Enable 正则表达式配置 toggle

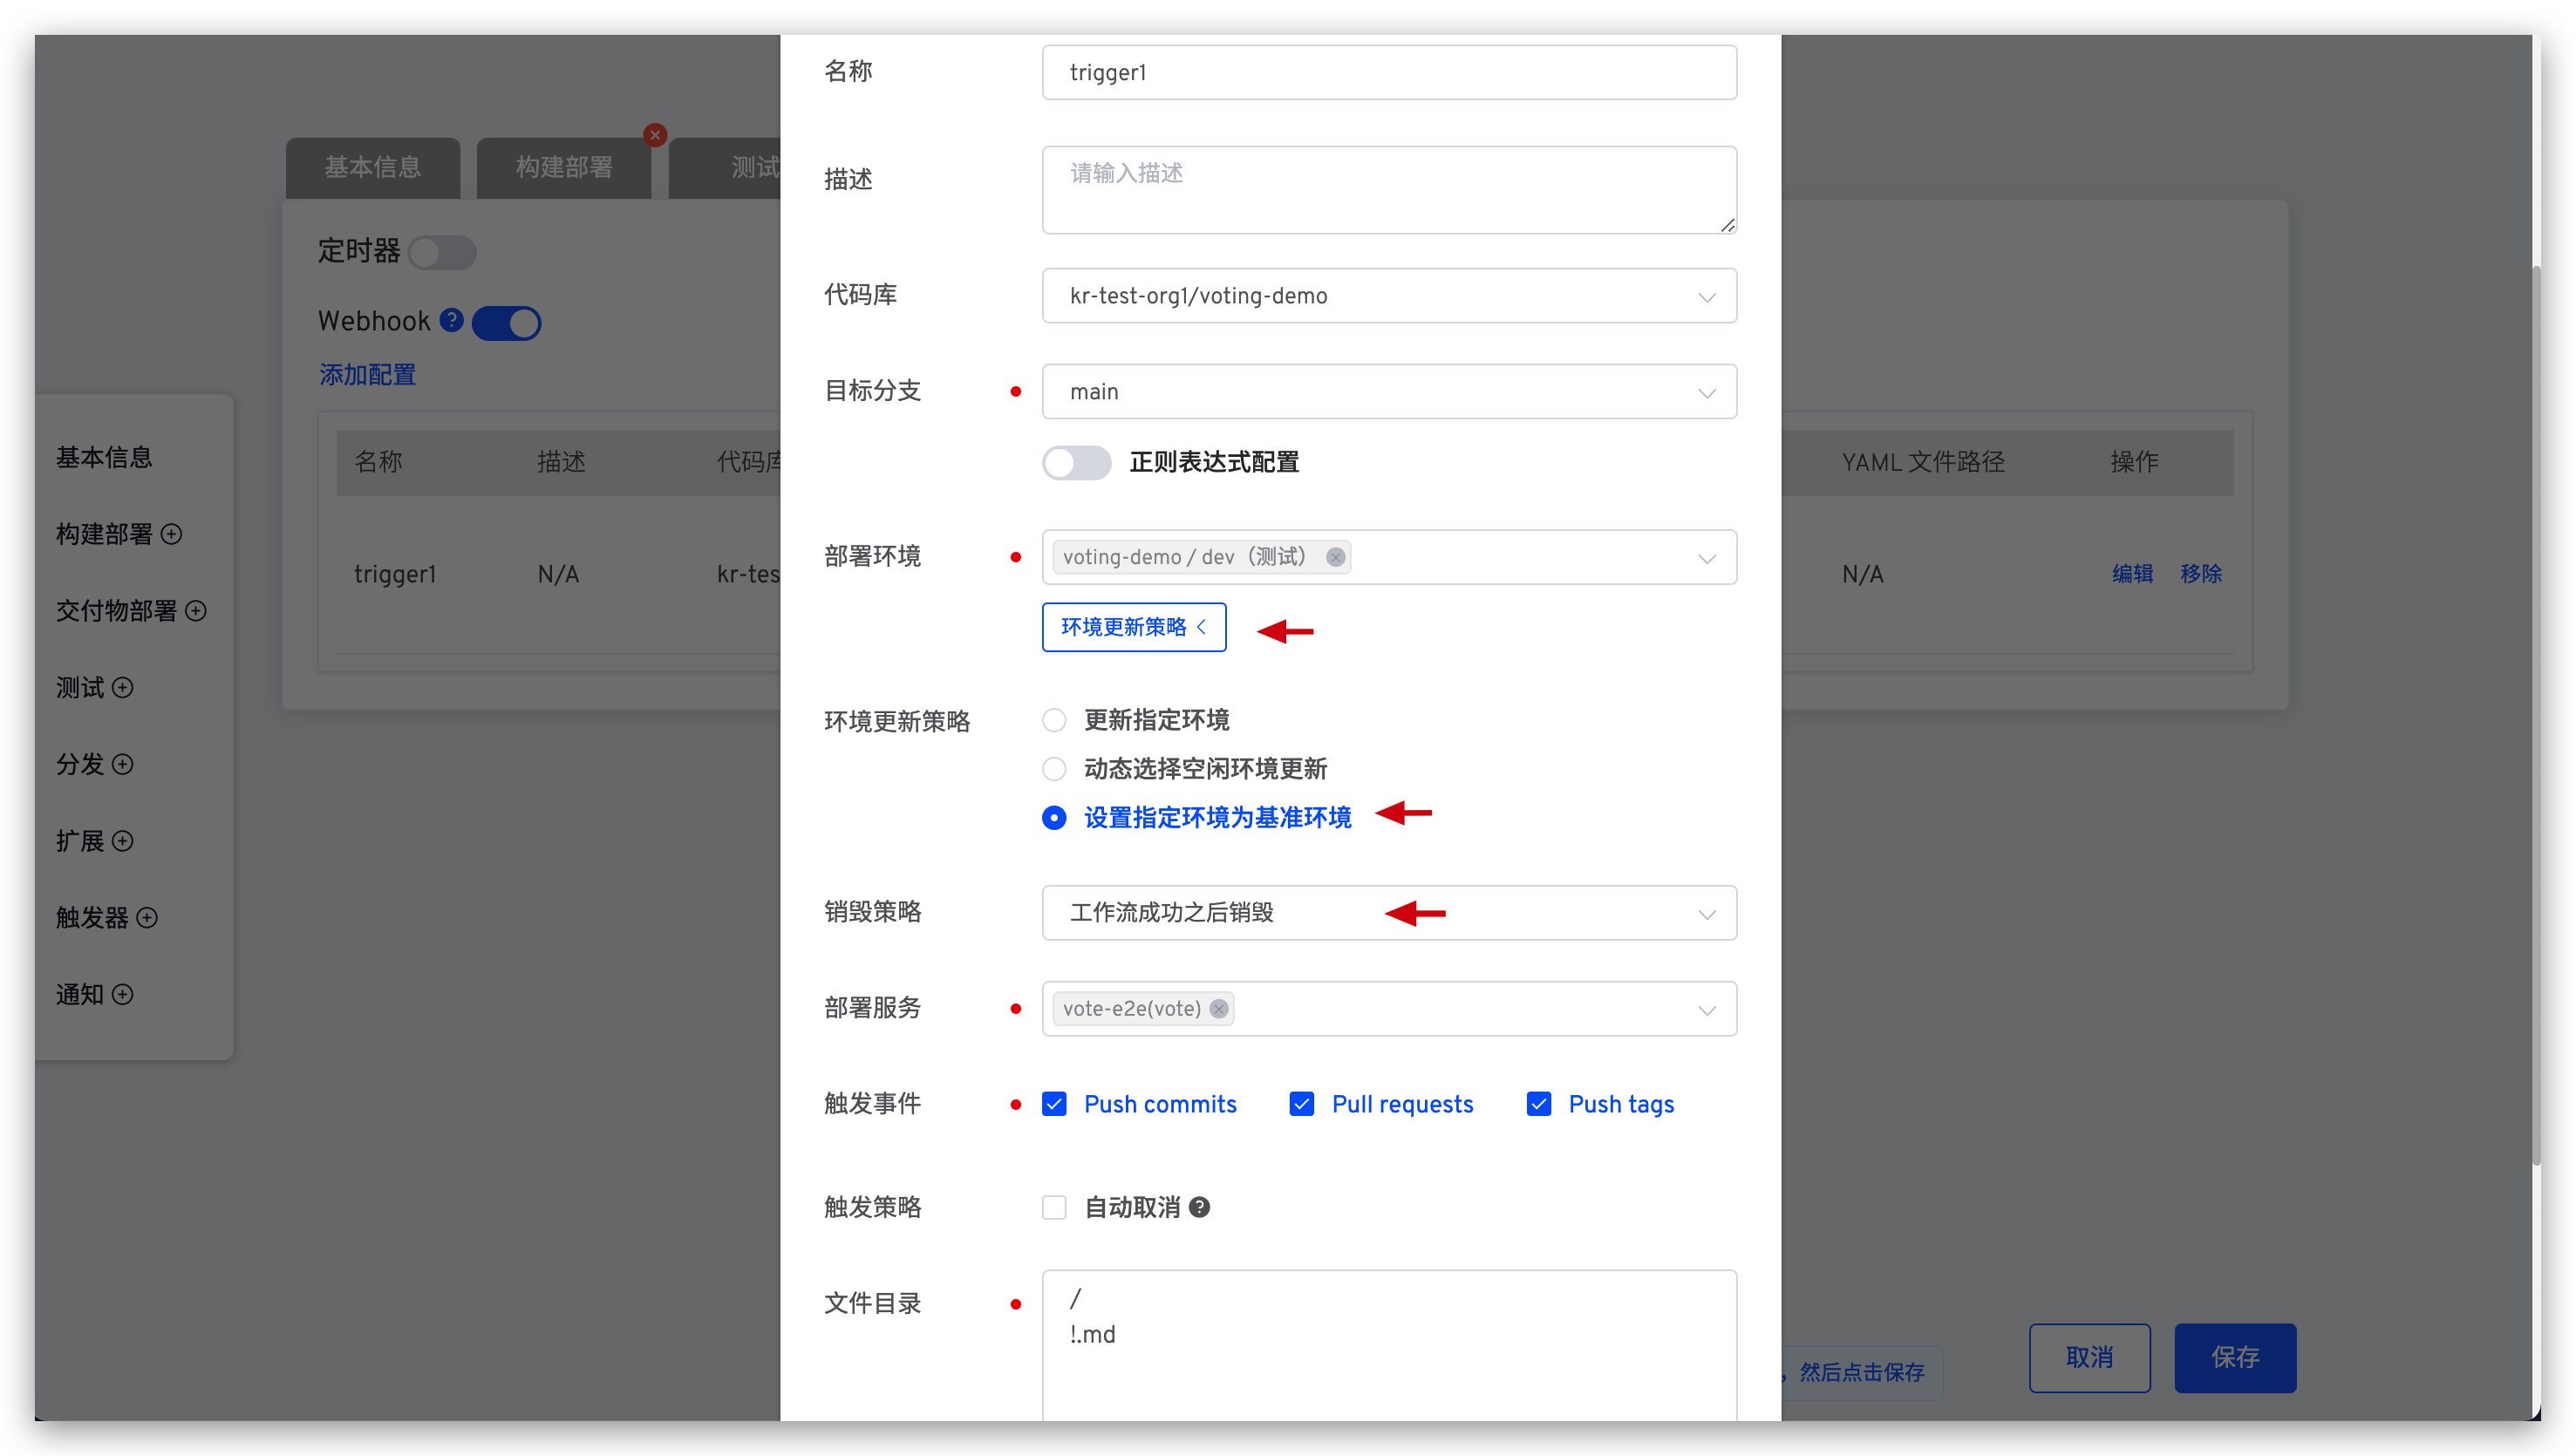click(1076, 464)
